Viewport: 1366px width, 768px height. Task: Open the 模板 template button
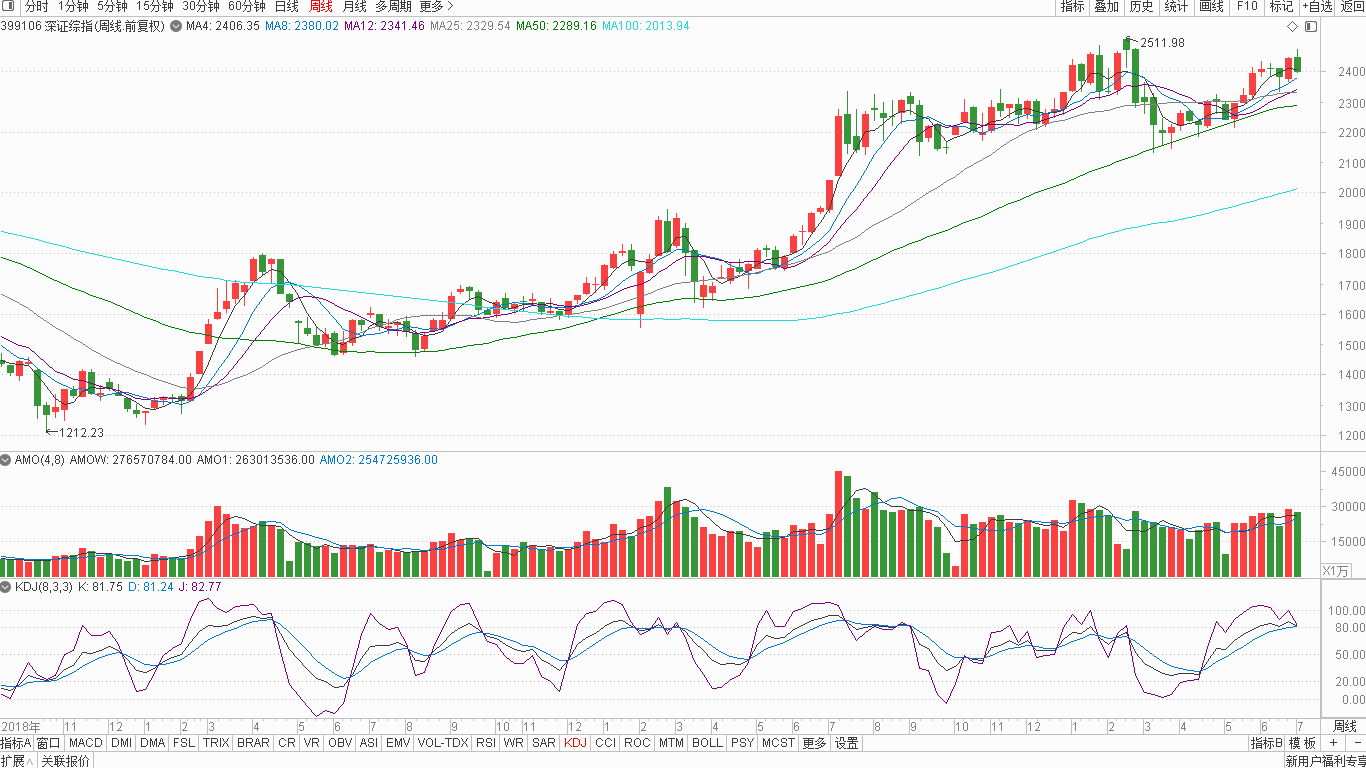[x=1304, y=743]
